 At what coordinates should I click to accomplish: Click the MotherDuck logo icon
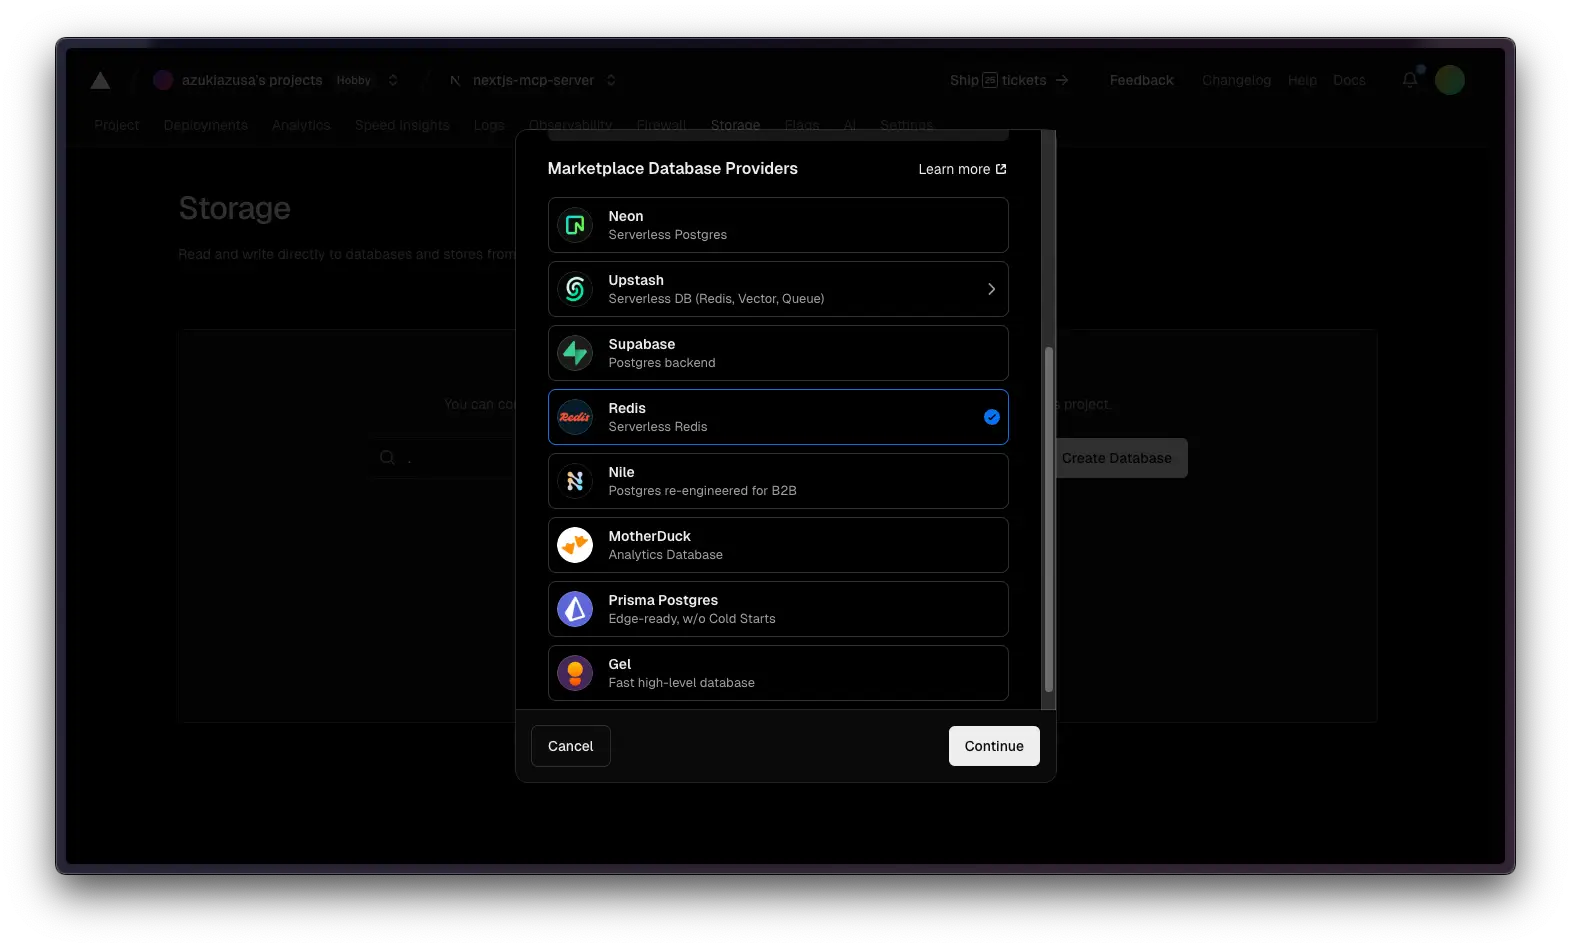pos(575,545)
